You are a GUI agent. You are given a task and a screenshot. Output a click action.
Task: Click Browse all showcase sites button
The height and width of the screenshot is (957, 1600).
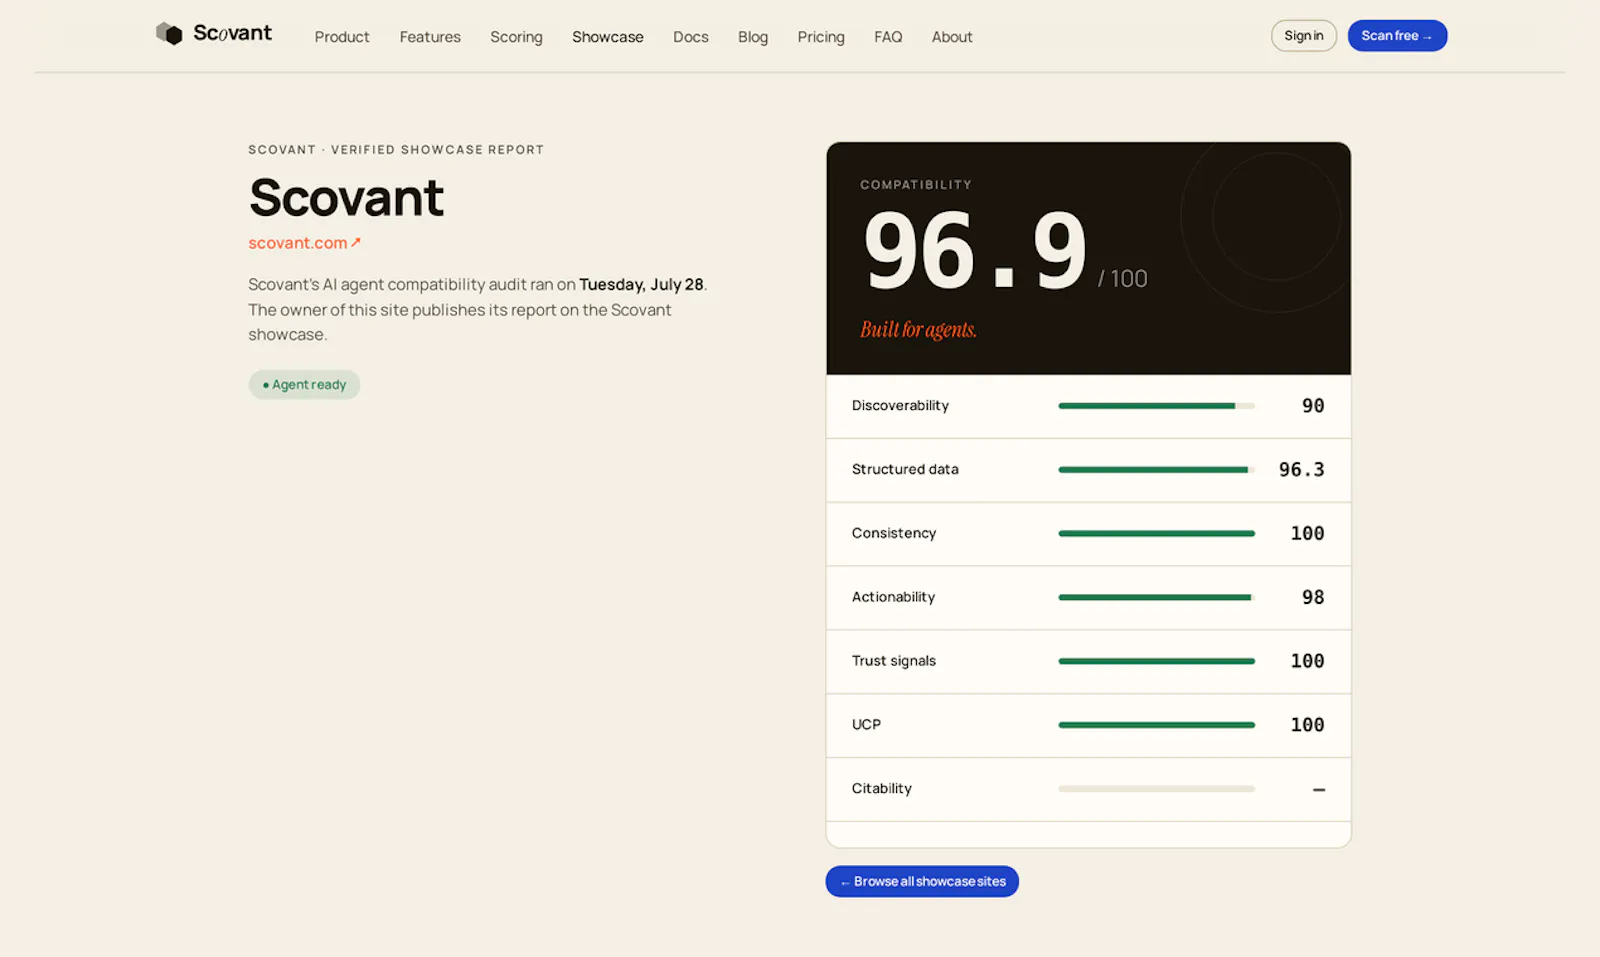click(x=922, y=881)
